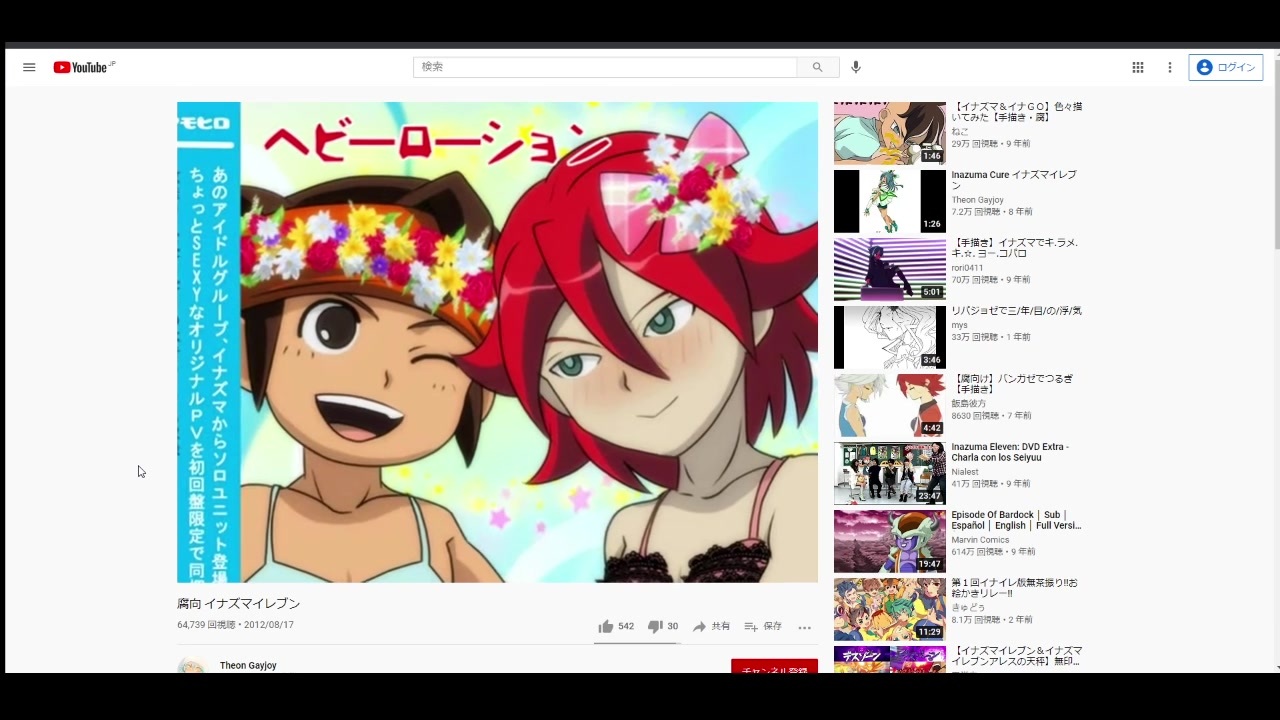Click channel name 'mys'

point(959,325)
